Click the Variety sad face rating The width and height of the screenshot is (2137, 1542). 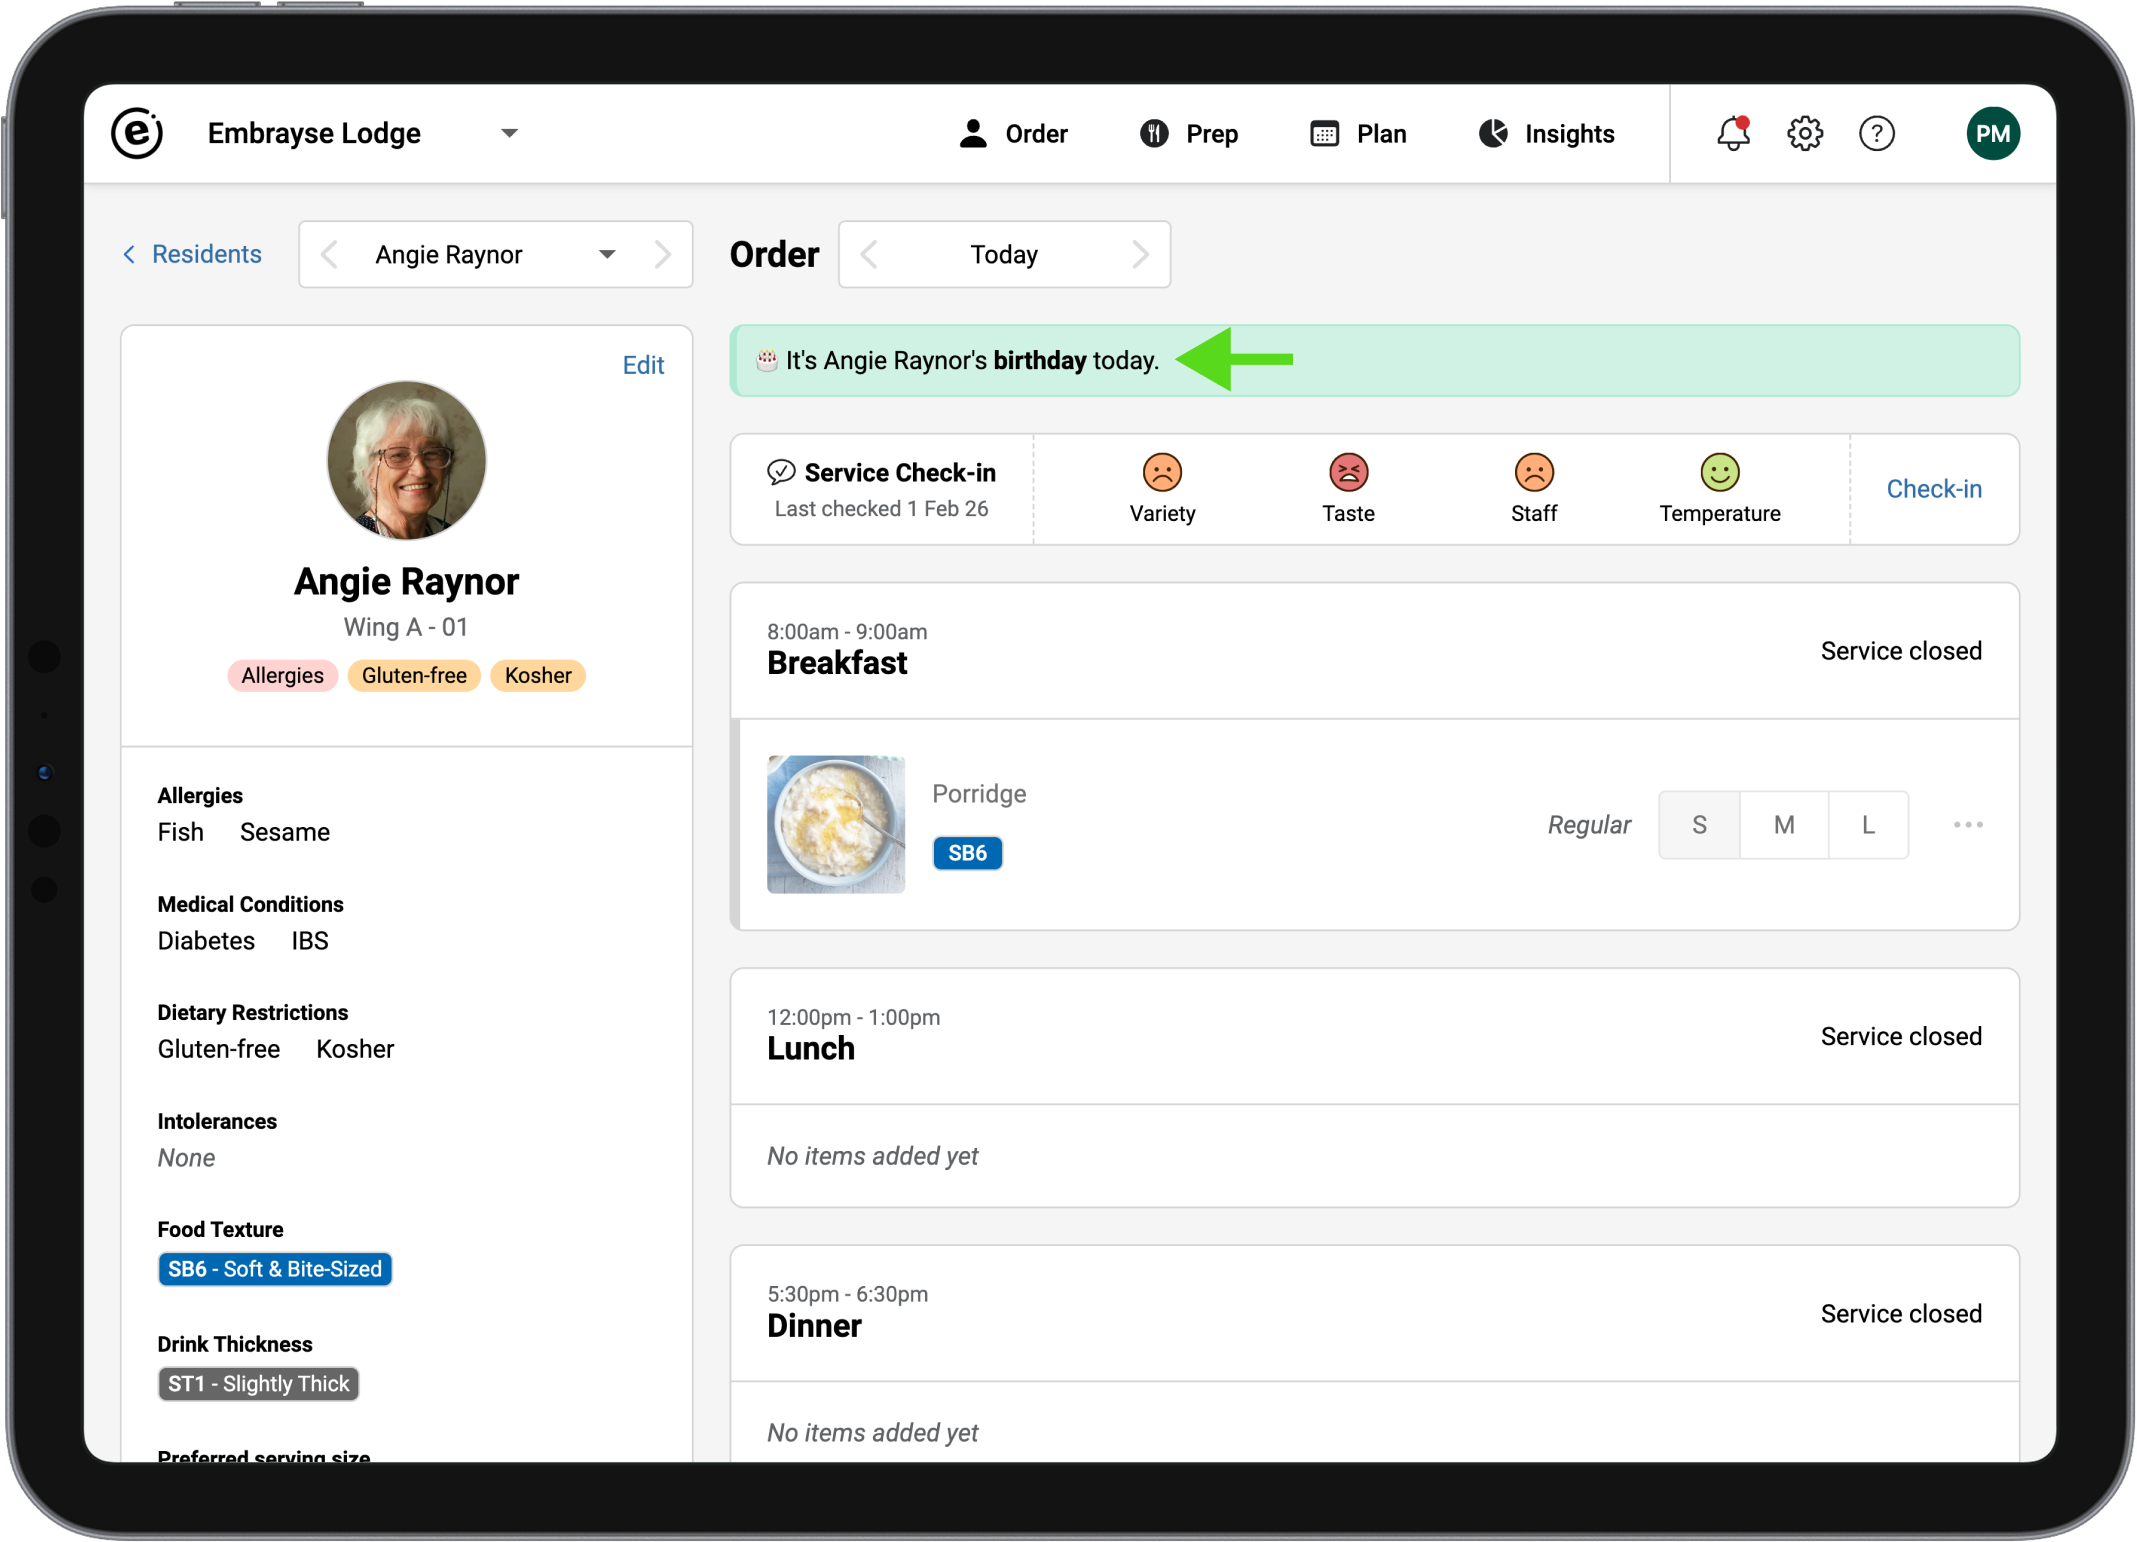(1162, 473)
